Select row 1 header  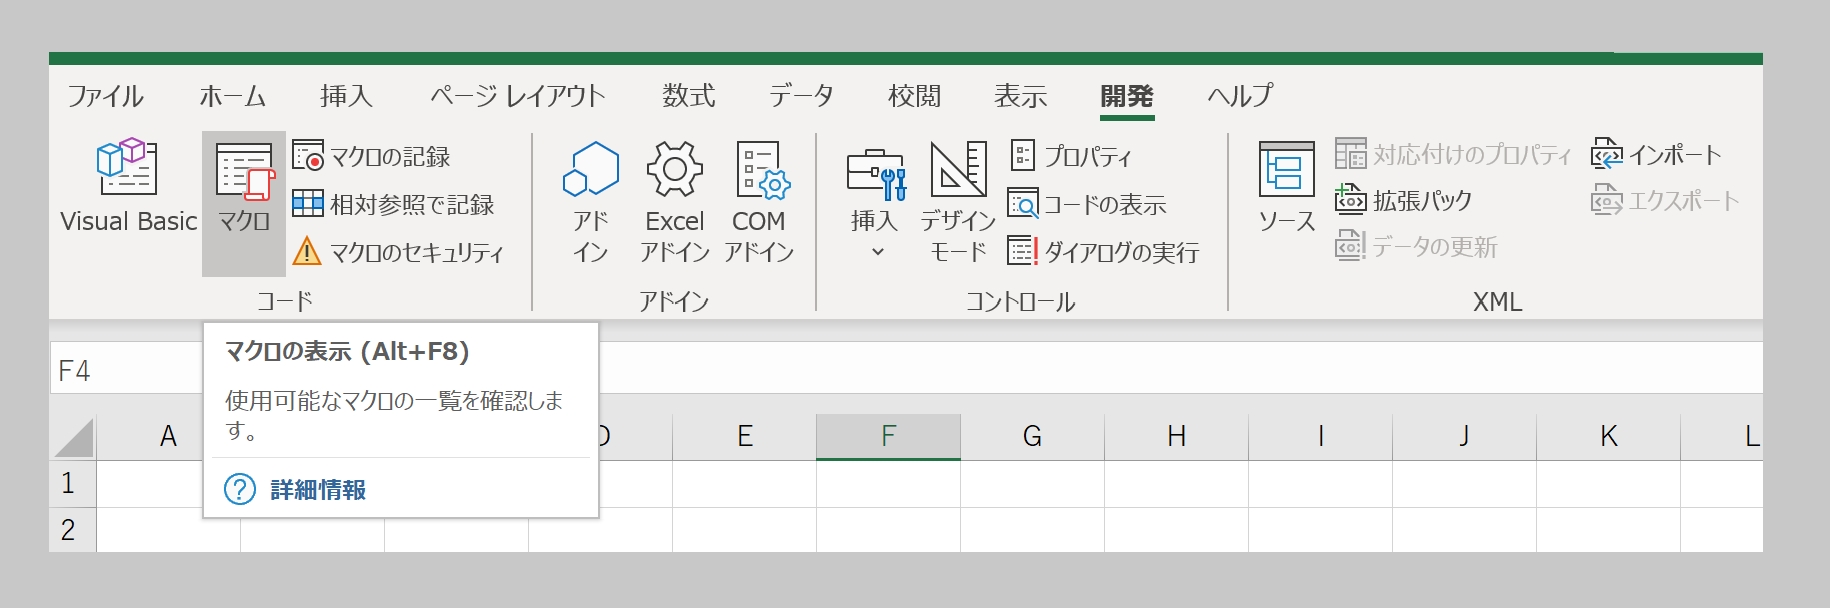click(73, 484)
